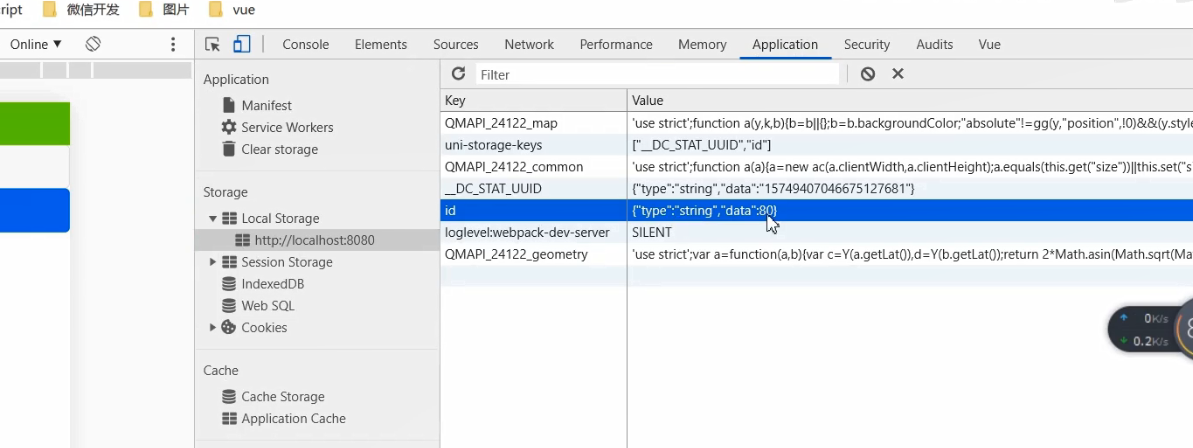Open the three-dot more options menu
This screenshot has height=448, width=1193.
tap(173, 44)
